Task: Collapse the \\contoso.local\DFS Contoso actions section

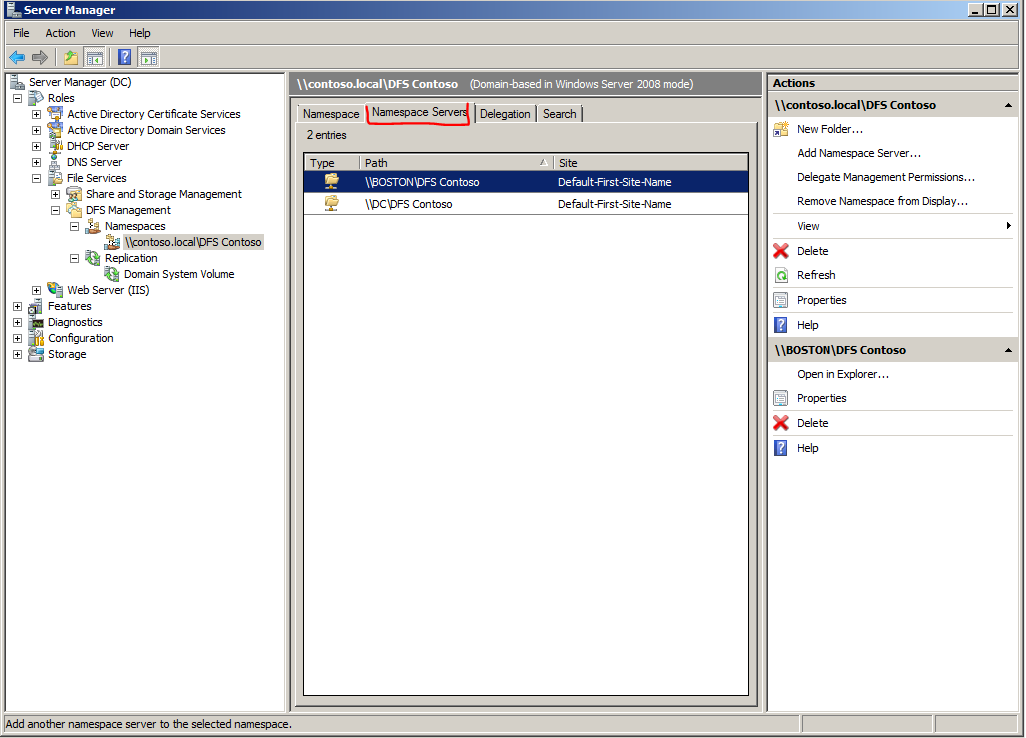Action: [1008, 105]
